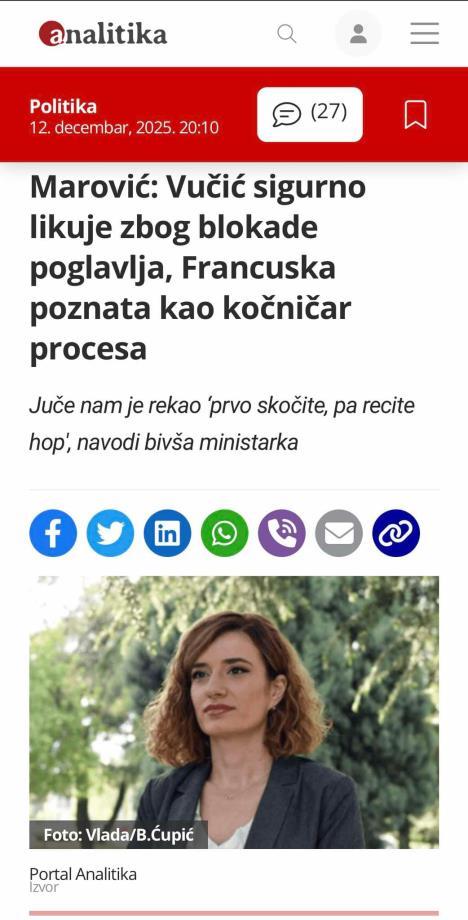Click the article headline about Vučić
The width and height of the screenshot is (468, 920).
198,268
